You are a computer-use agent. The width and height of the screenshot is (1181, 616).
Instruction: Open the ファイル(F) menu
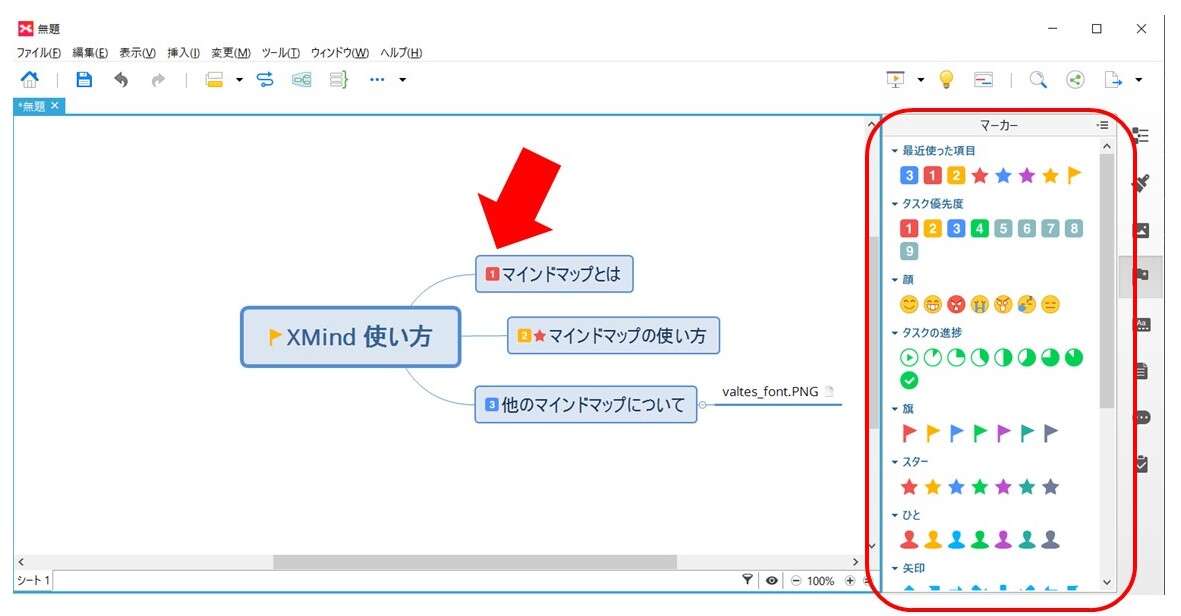38,53
